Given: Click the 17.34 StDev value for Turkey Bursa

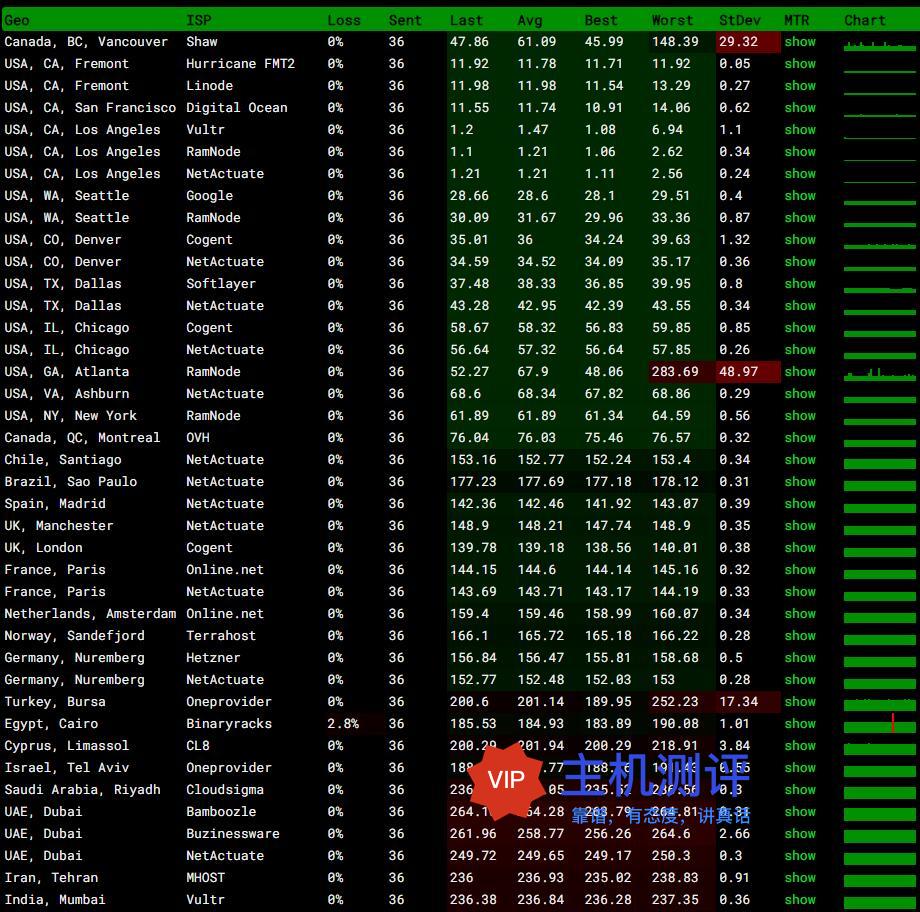Looking at the screenshot, I should point(739,702).
